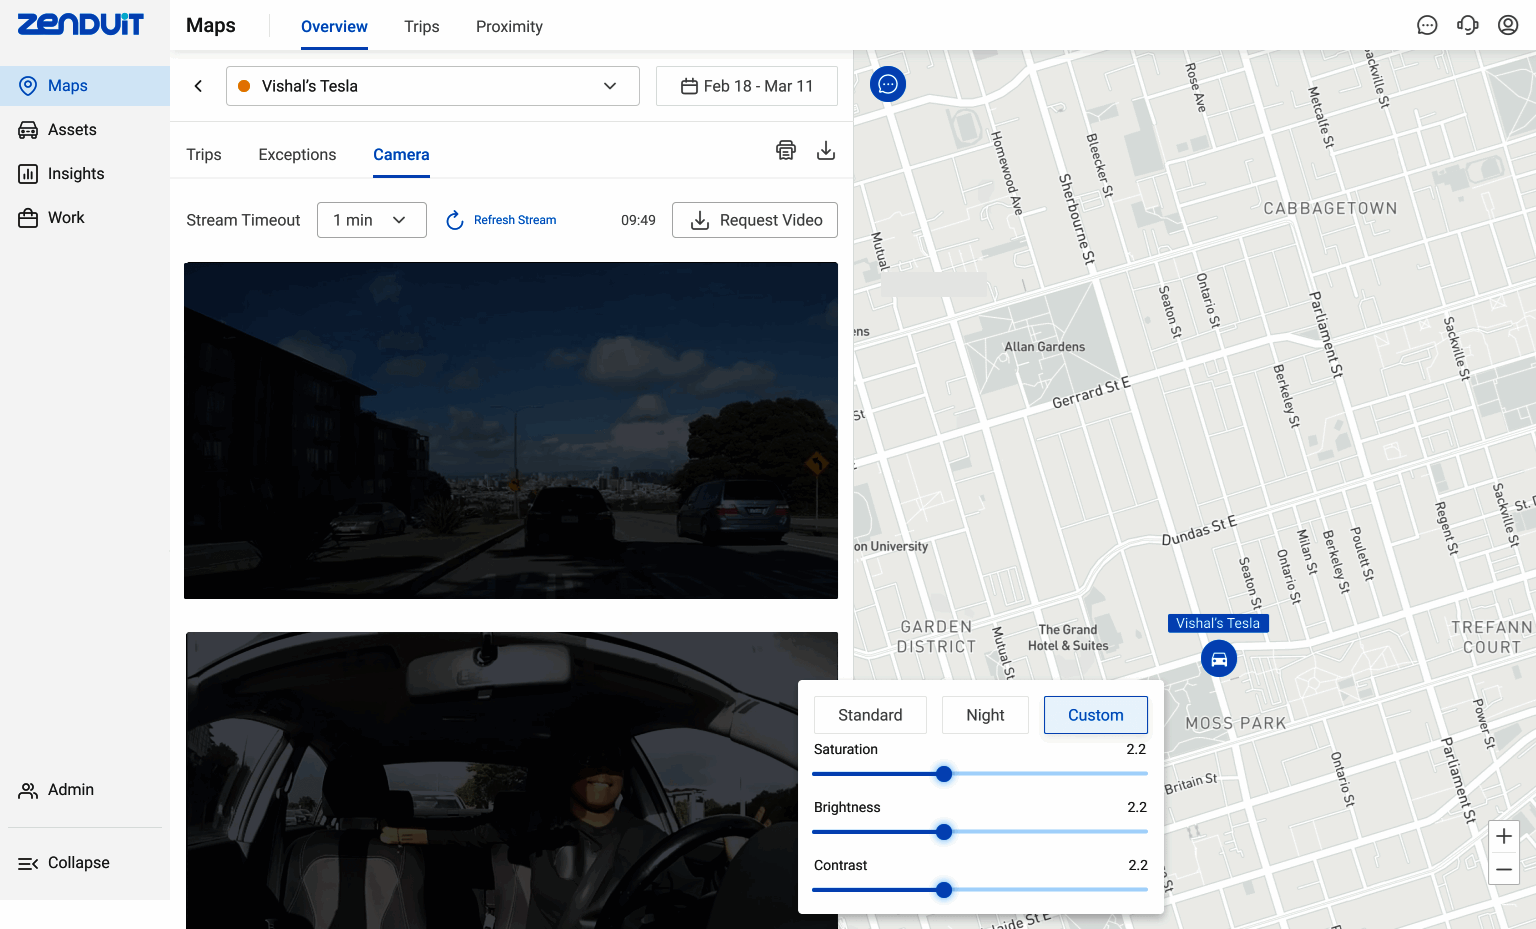This screenshot has height=929, width=1536.
Task: Select the Custom image mode
Action: (x=1095, y=715)
